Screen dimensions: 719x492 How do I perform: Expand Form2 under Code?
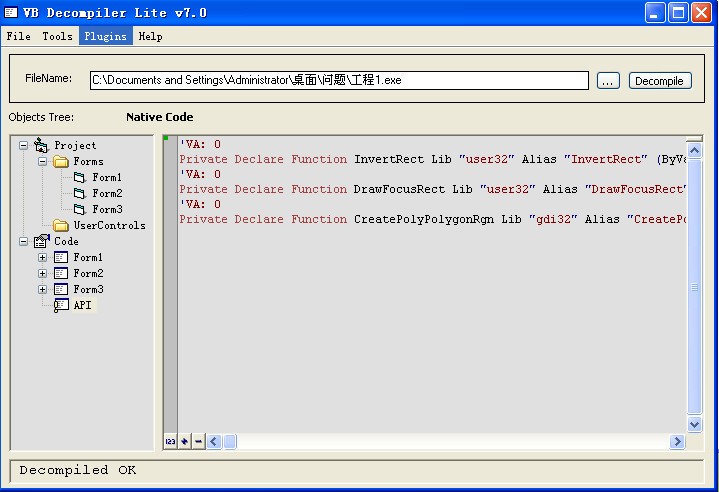click(42, 274)
